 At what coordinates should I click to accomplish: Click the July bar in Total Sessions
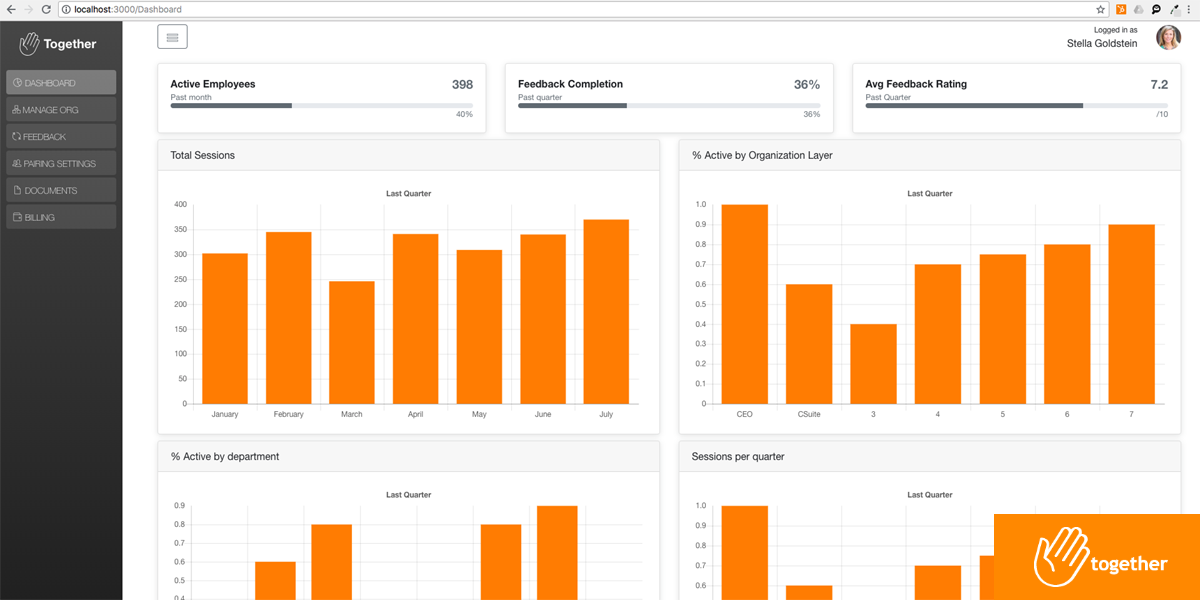tap(606, 312)
